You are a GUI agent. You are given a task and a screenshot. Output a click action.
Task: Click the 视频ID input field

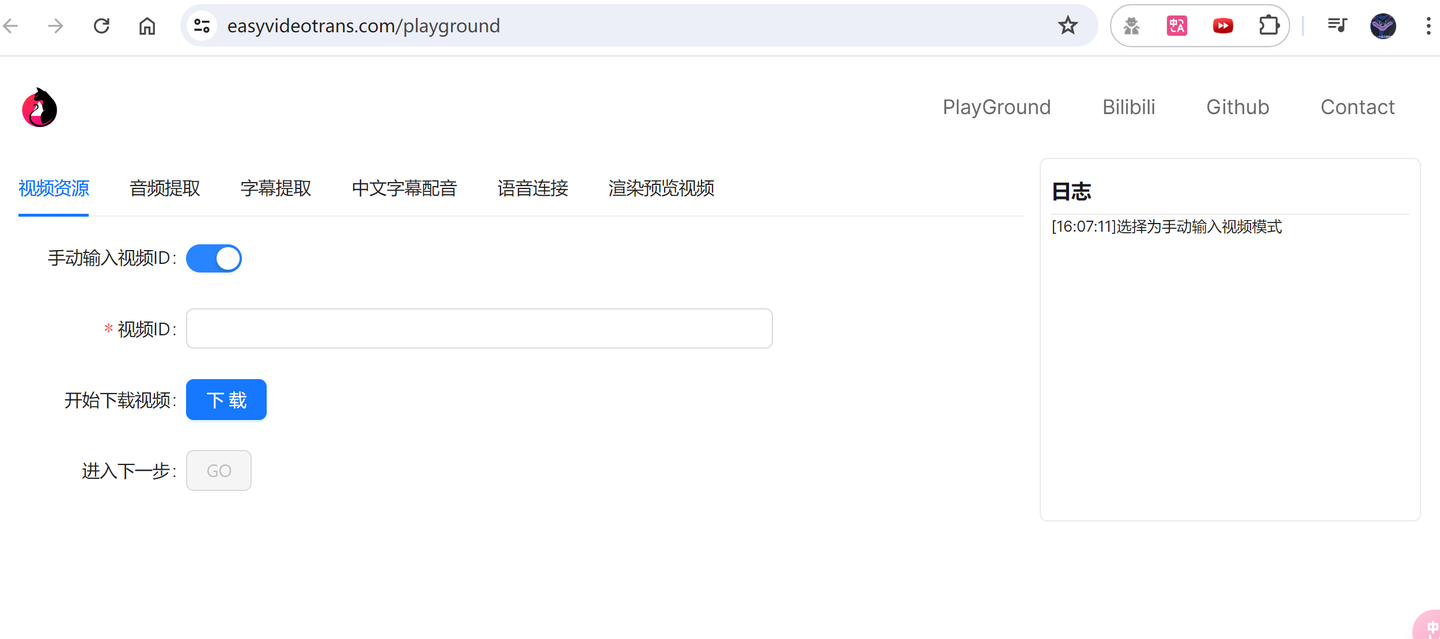tap(479, 328)
